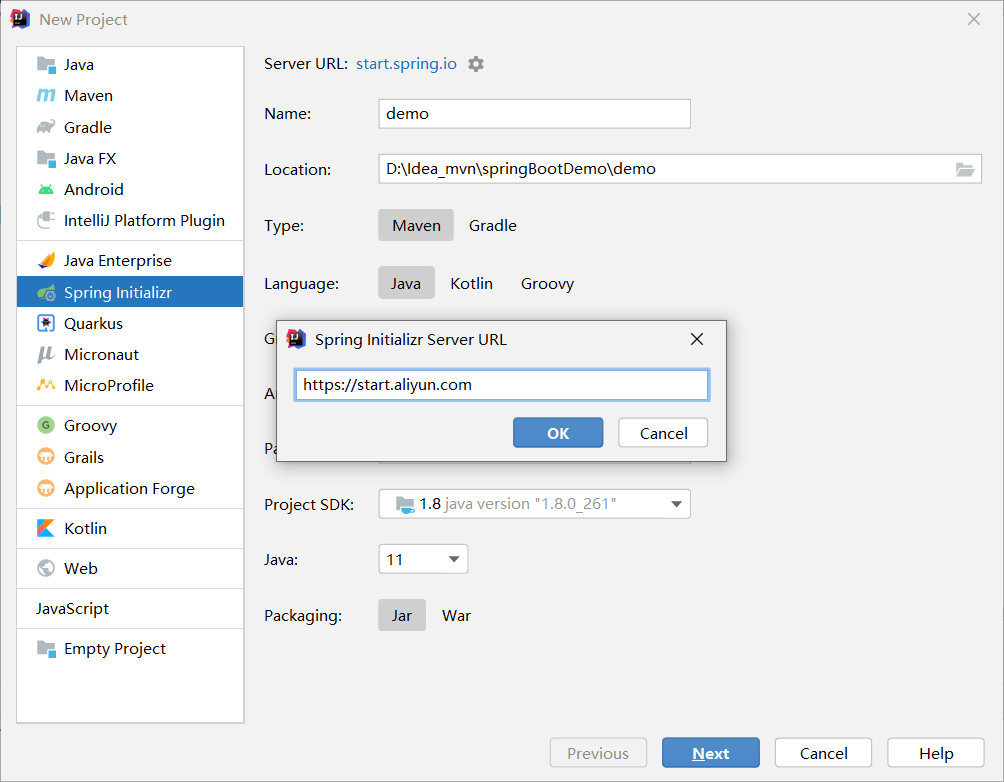Click the Java project type icon
Image resolution: width=1004 pixels, height=782 pixels.
tap(46, 65)
